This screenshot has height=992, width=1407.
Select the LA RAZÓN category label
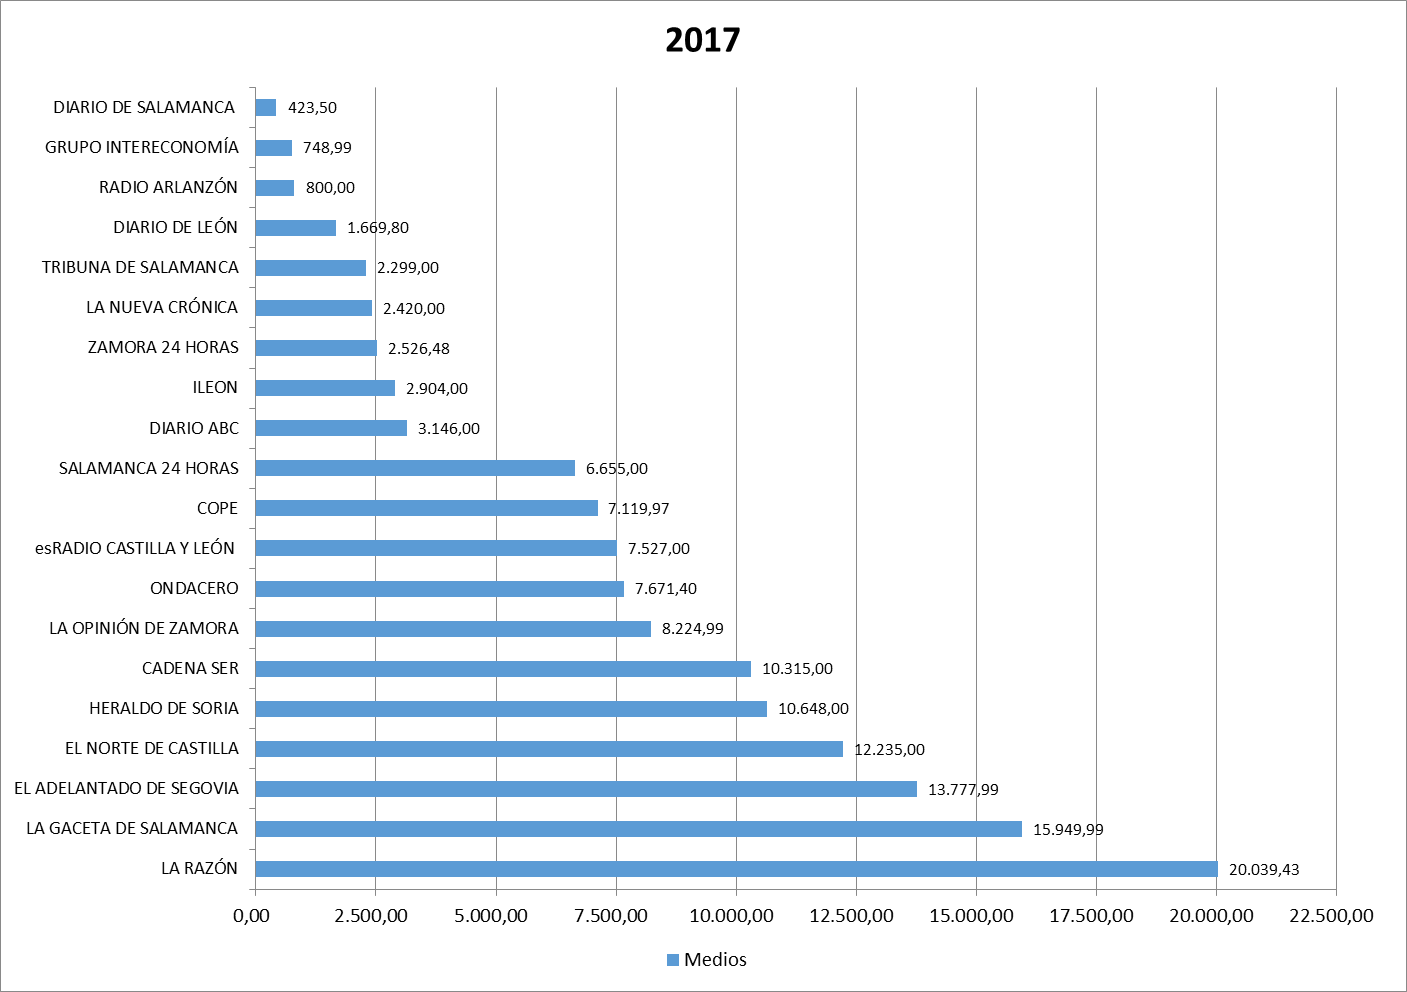click(200, 868)
